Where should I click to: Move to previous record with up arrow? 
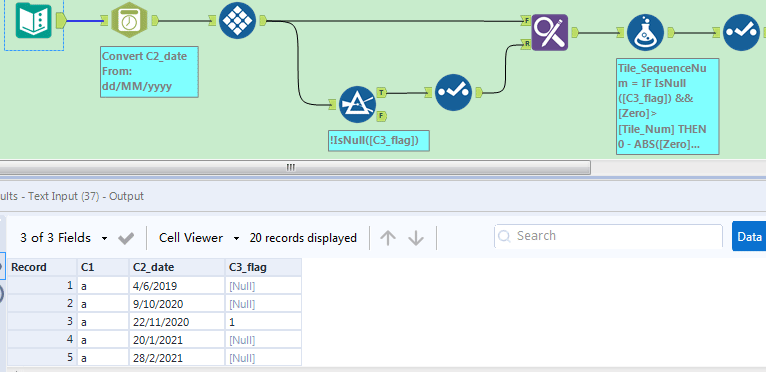[388, 238]
